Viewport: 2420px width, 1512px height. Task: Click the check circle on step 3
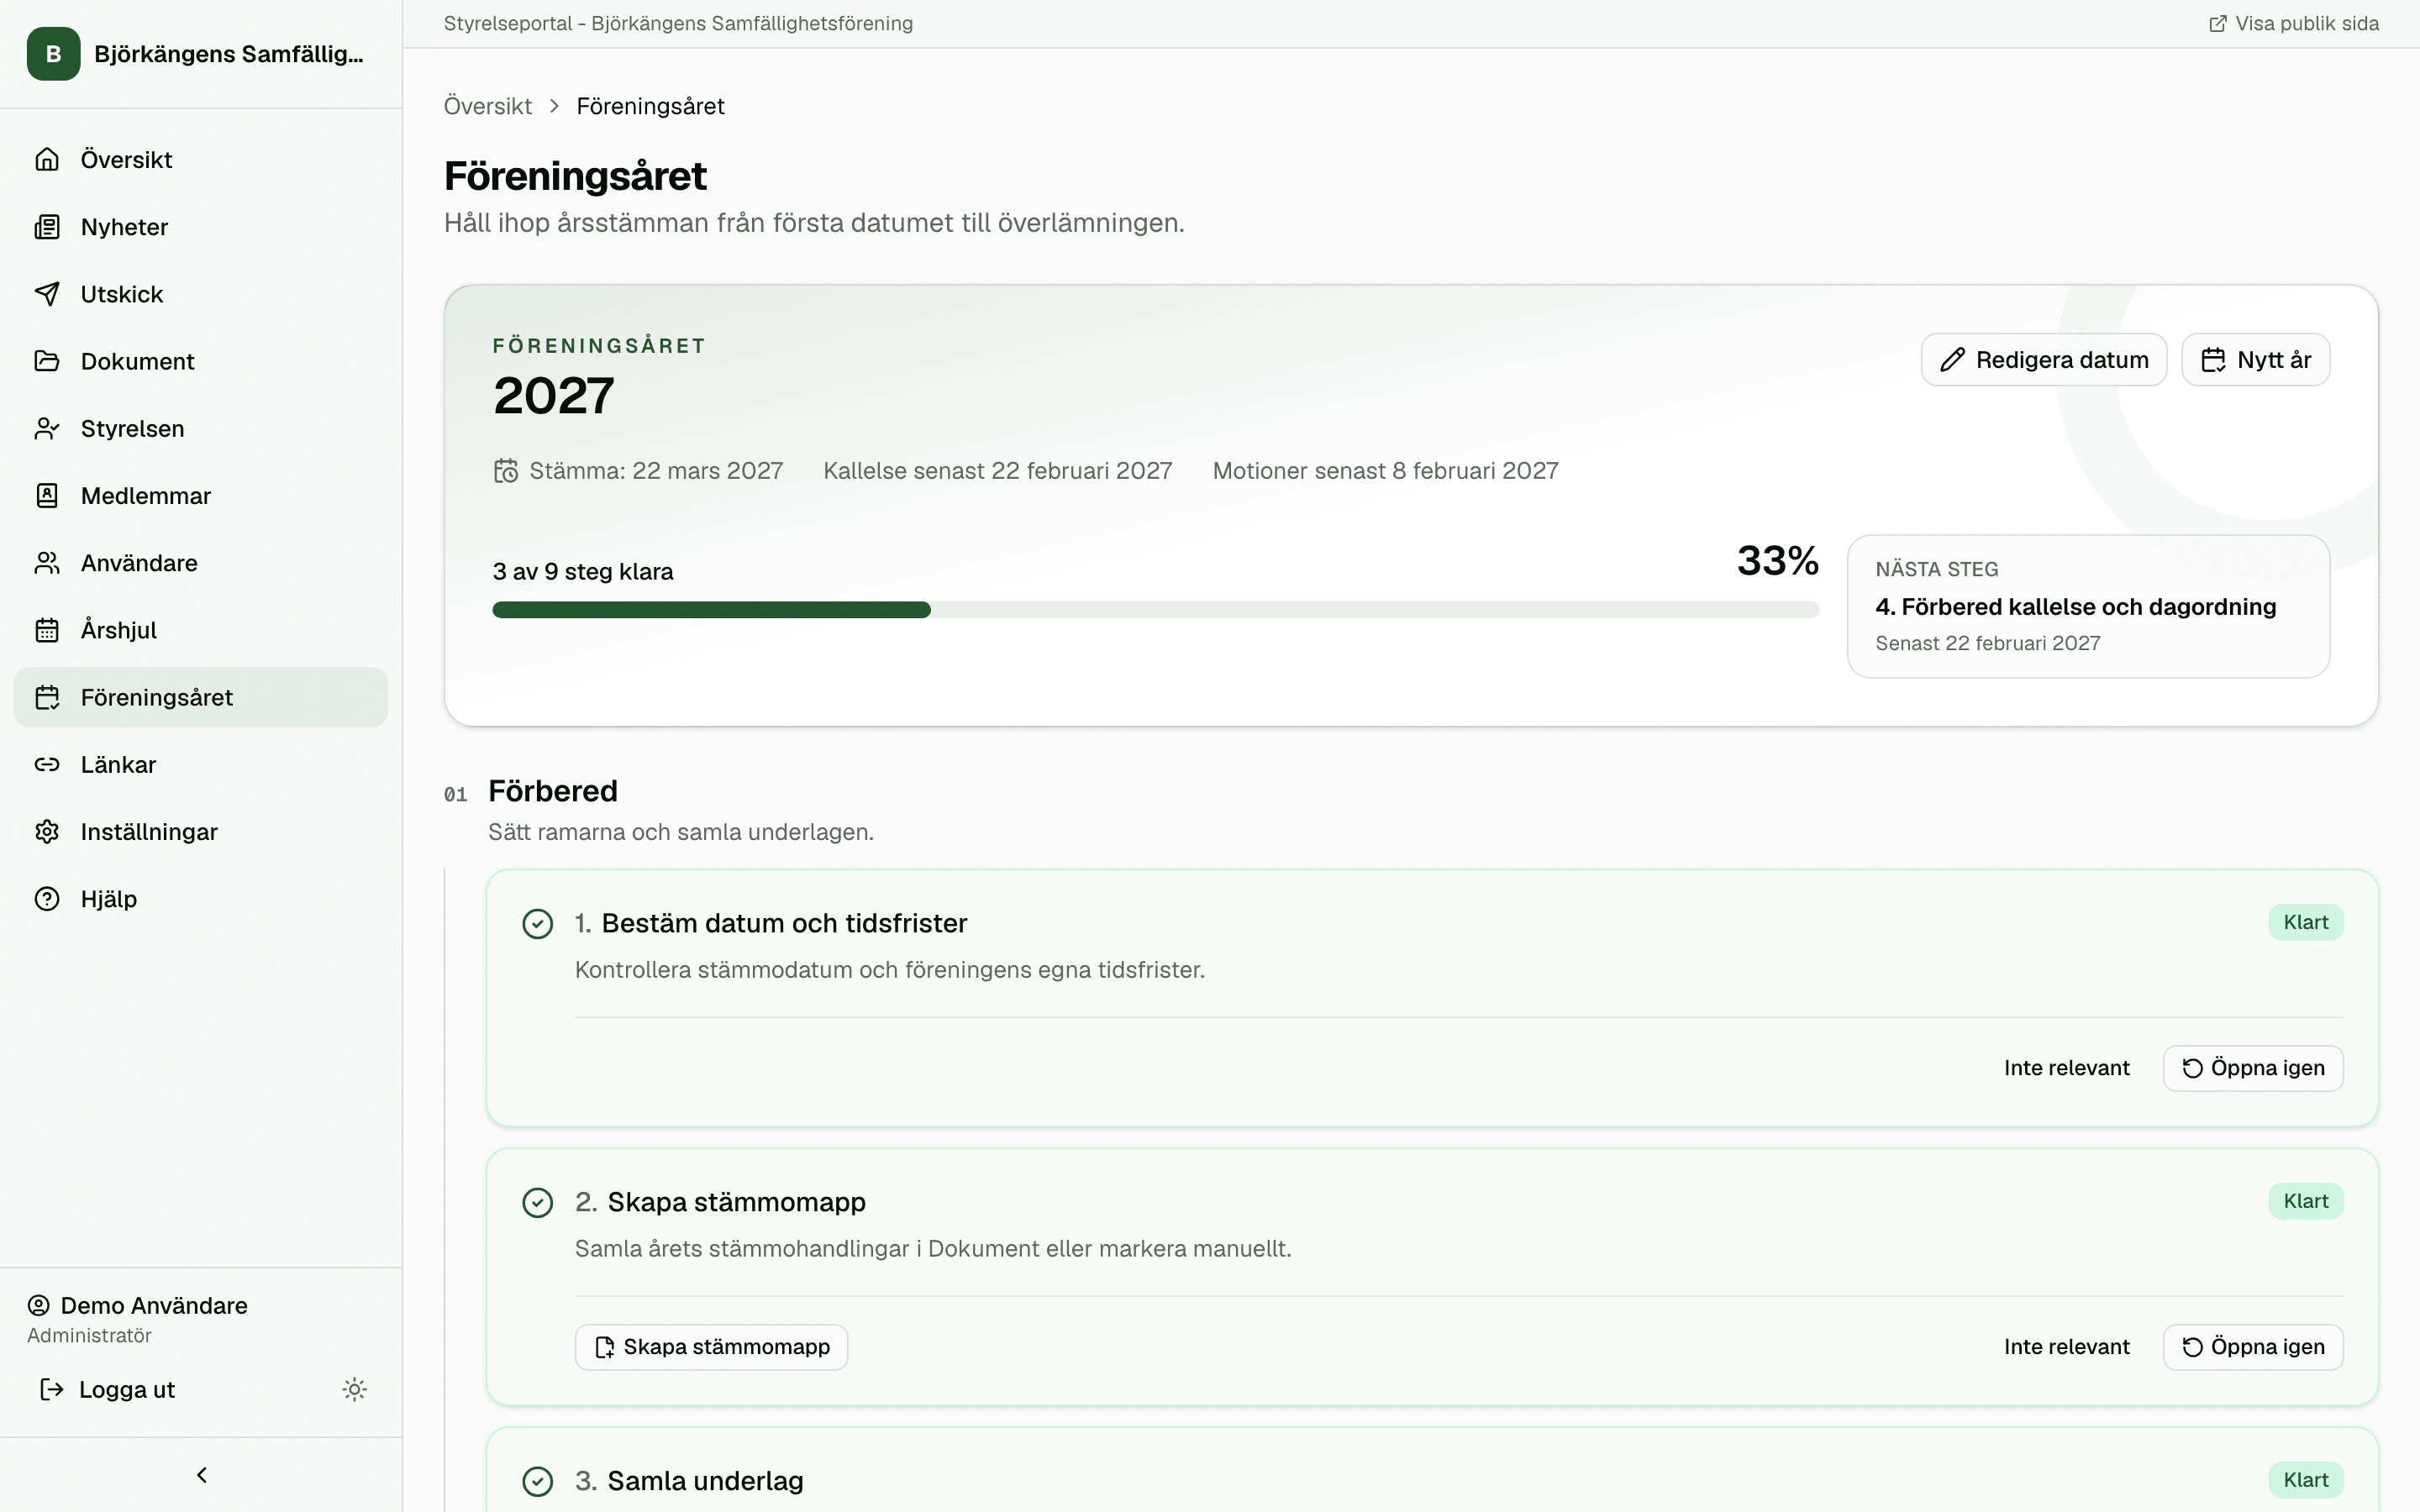coord(538,1482)
